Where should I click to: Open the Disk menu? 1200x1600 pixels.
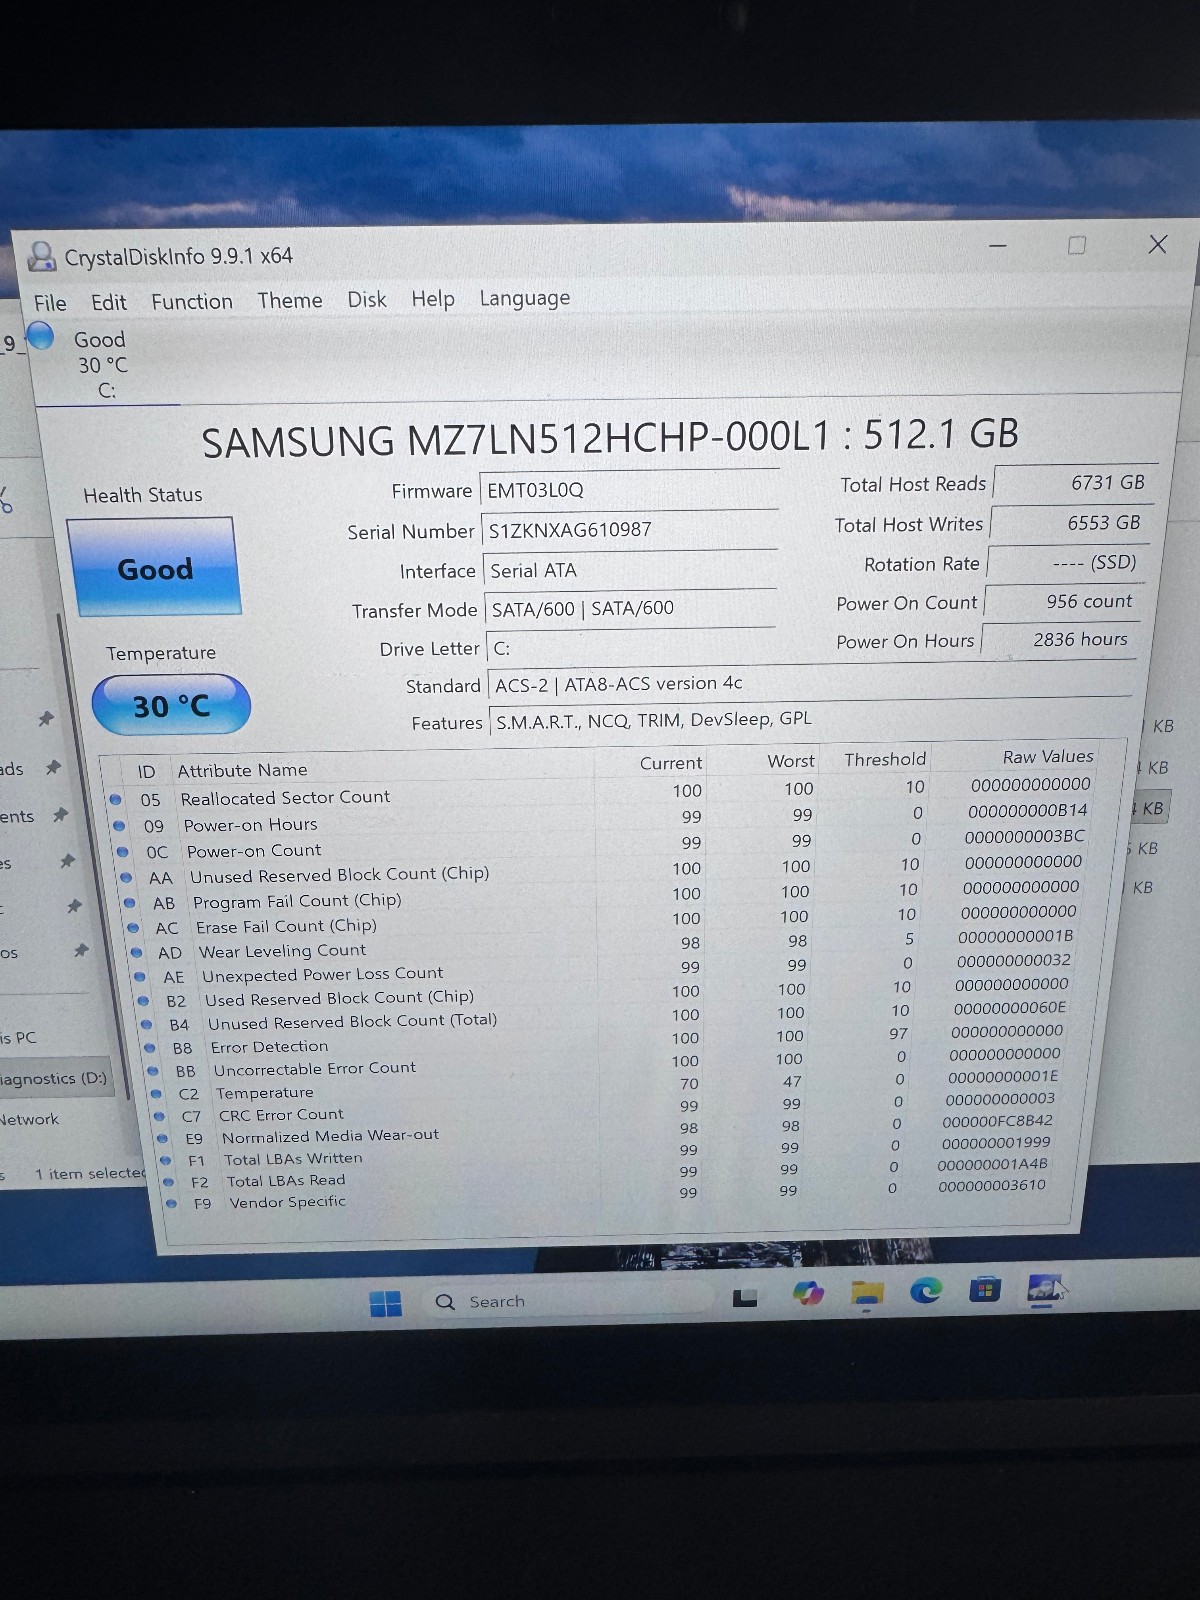(367, 299)
